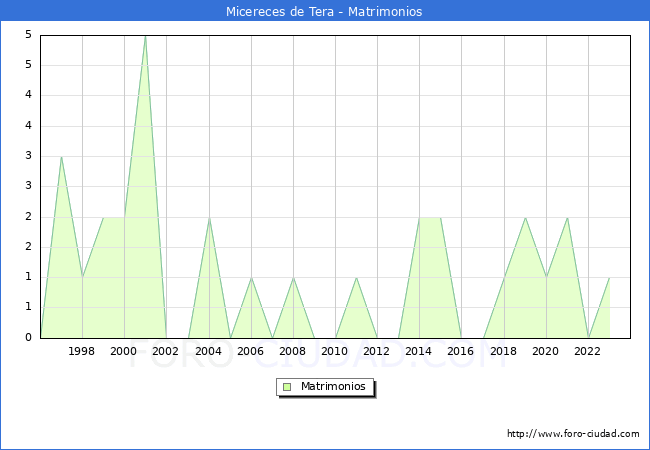
Task: Click the 2004 x-axis label
Action: (208, 351)
